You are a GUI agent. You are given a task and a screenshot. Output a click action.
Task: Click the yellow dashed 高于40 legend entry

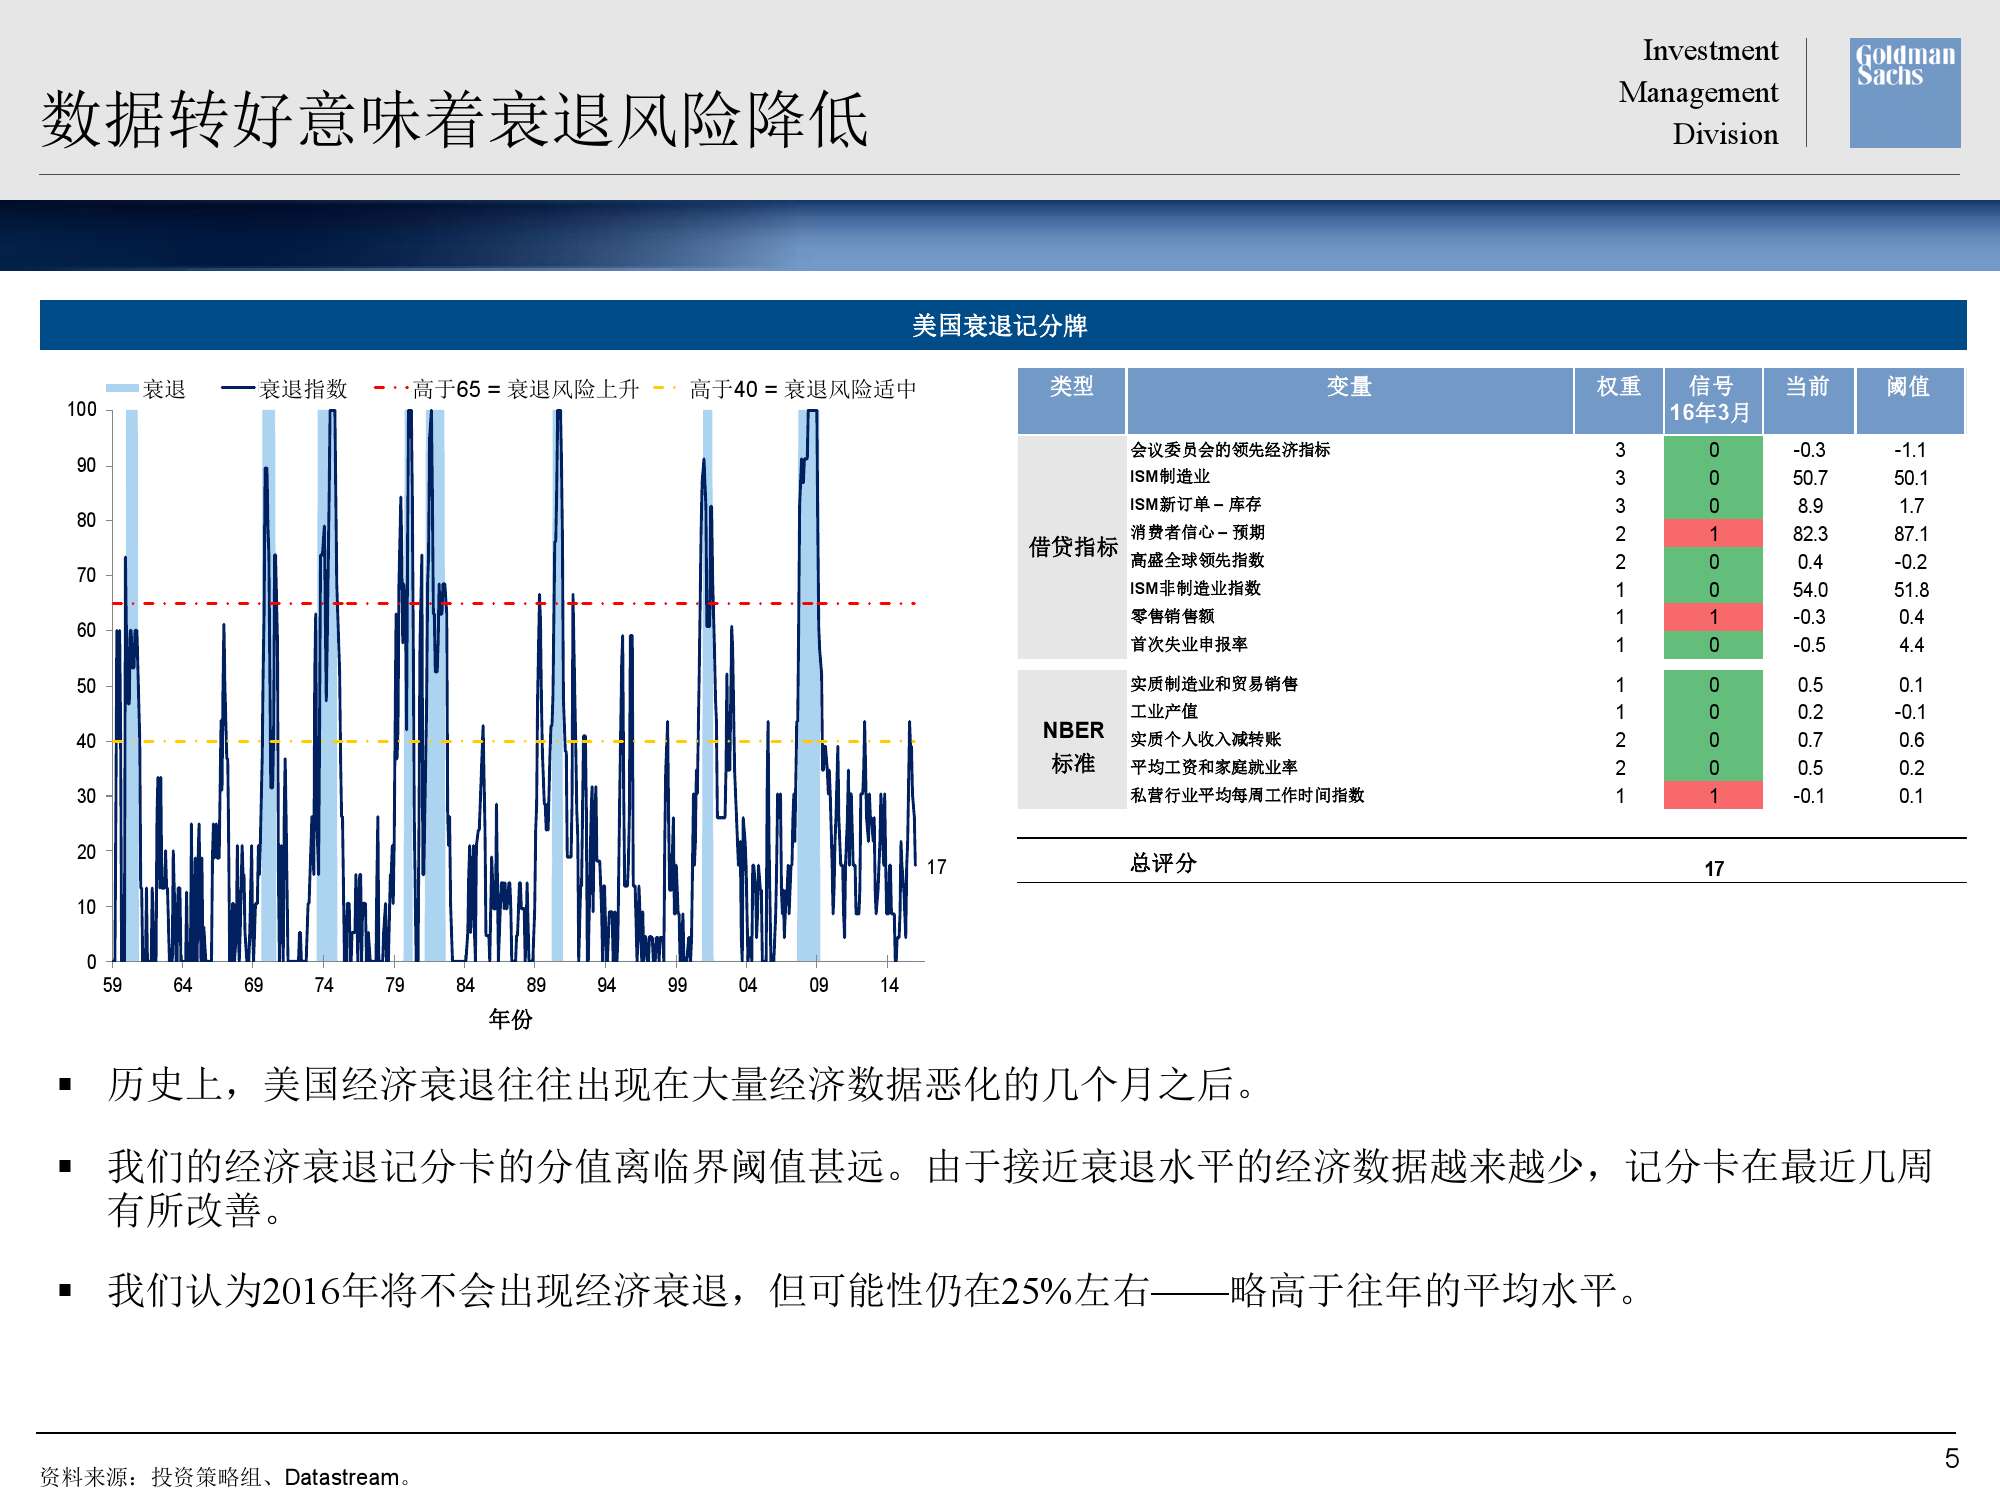coord(785,389)
